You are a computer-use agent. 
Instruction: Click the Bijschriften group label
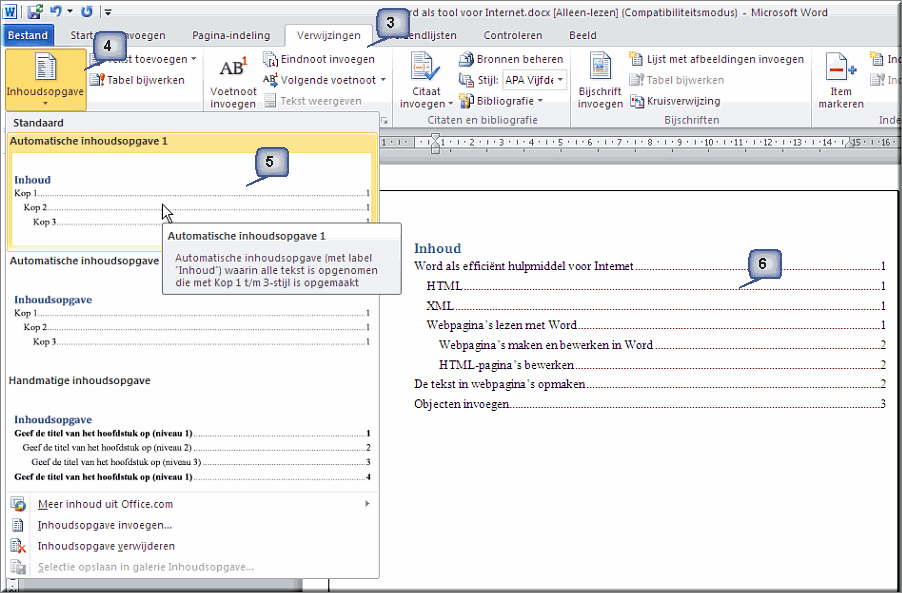[691, 120]
